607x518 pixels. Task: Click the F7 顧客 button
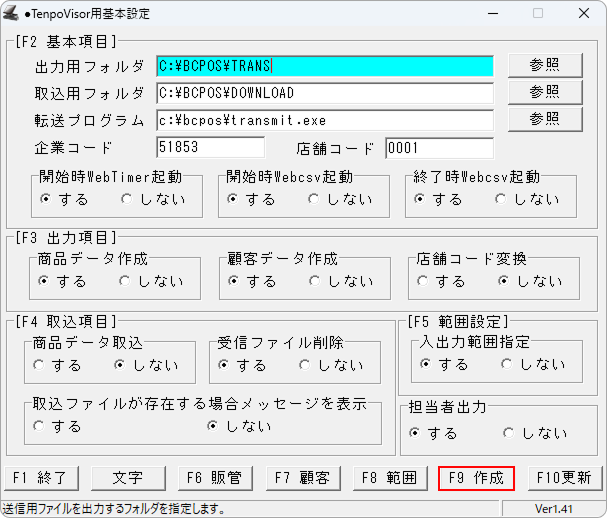pos(303,477)
